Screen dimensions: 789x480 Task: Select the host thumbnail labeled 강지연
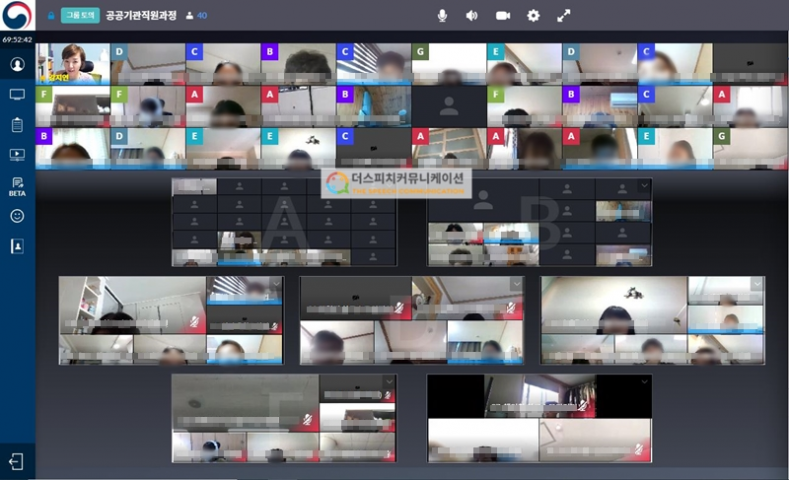point(73,63)
